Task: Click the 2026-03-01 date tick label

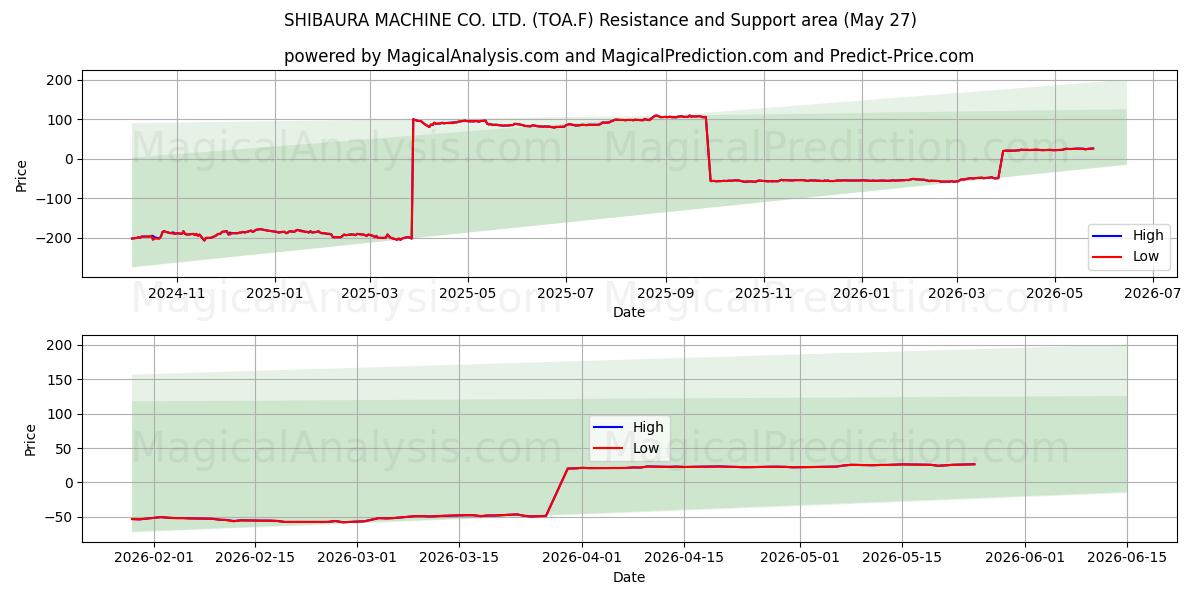Action: coord(357,558)
